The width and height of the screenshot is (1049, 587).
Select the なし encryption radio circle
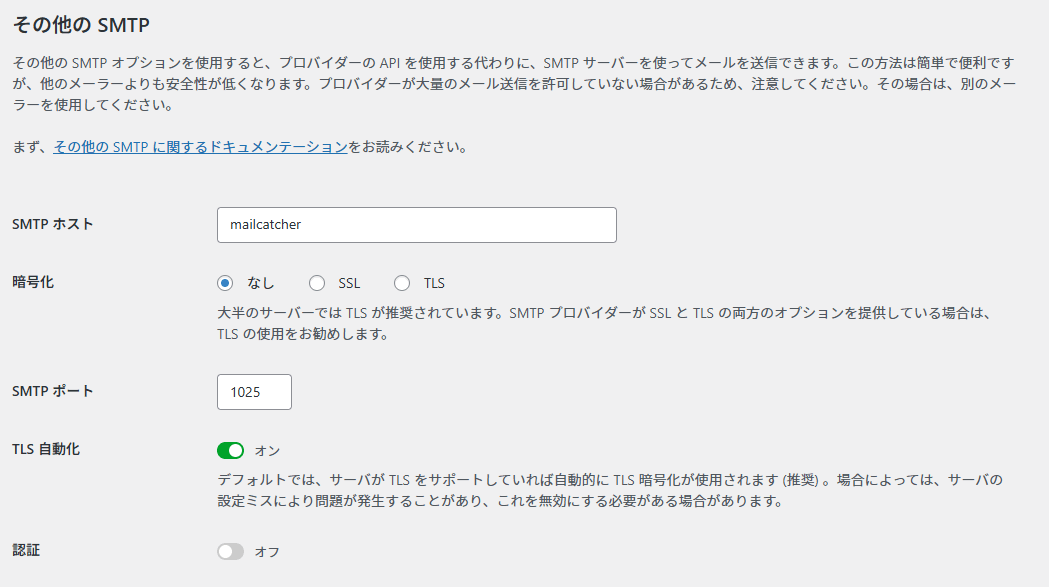point(225,283)
